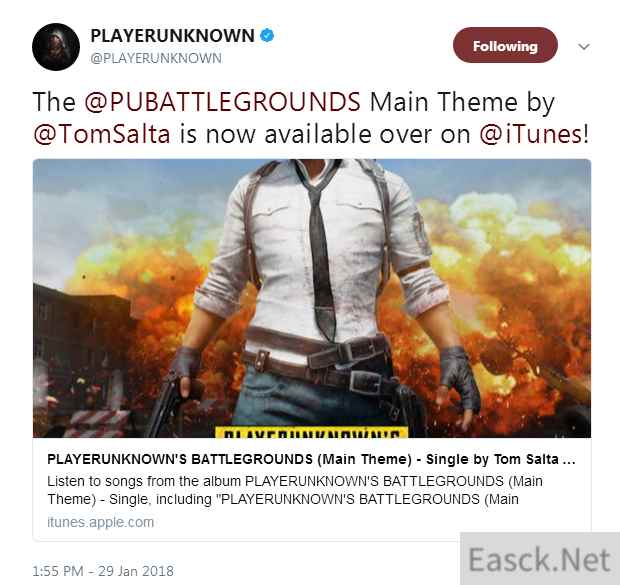Screen dimensions: 620x585
Task: Click the yellow PLAYERUNKNOWN'S logo banner in image
Action: [311, 432]
